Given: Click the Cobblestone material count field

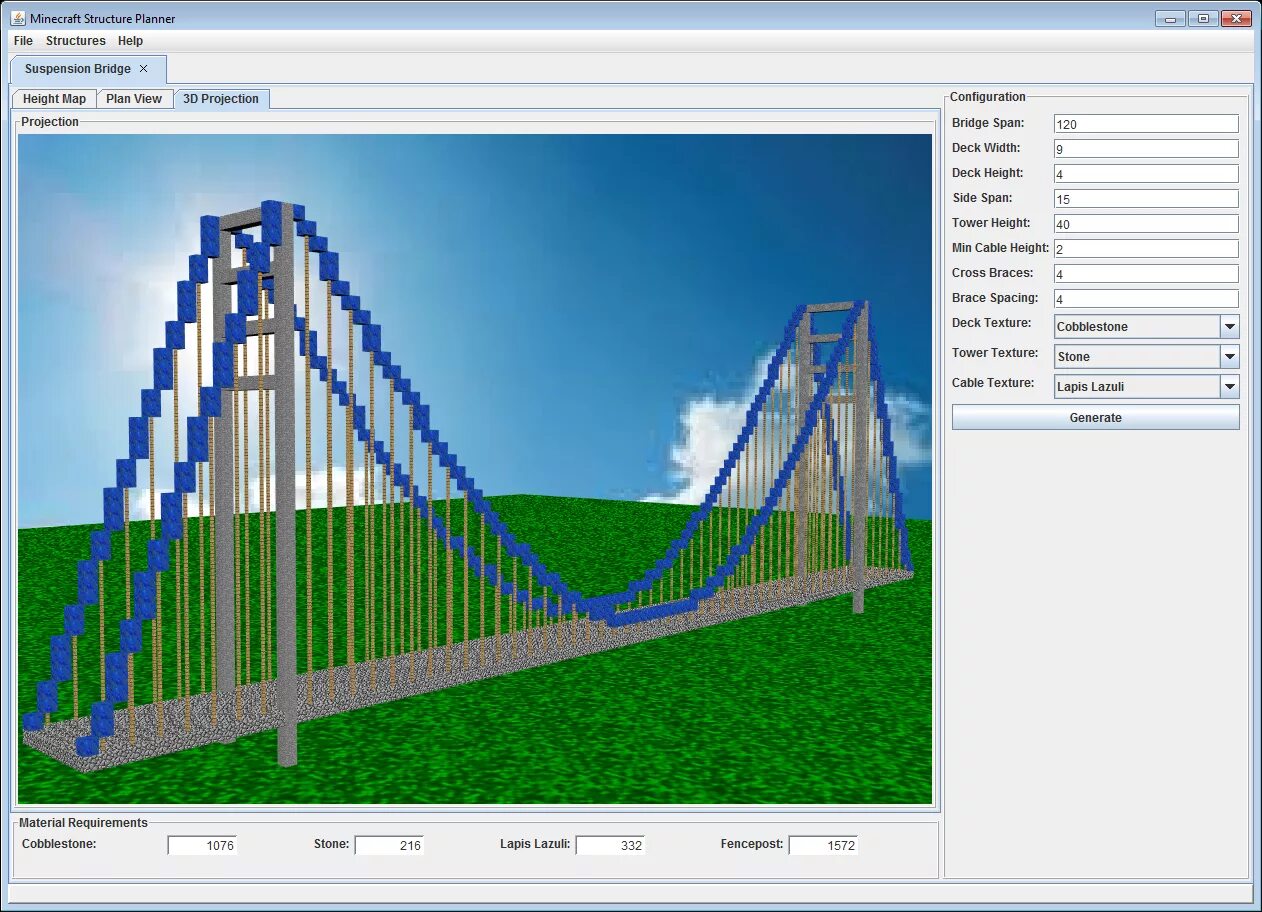Looking at the screenshot, I should click(202, 845).
